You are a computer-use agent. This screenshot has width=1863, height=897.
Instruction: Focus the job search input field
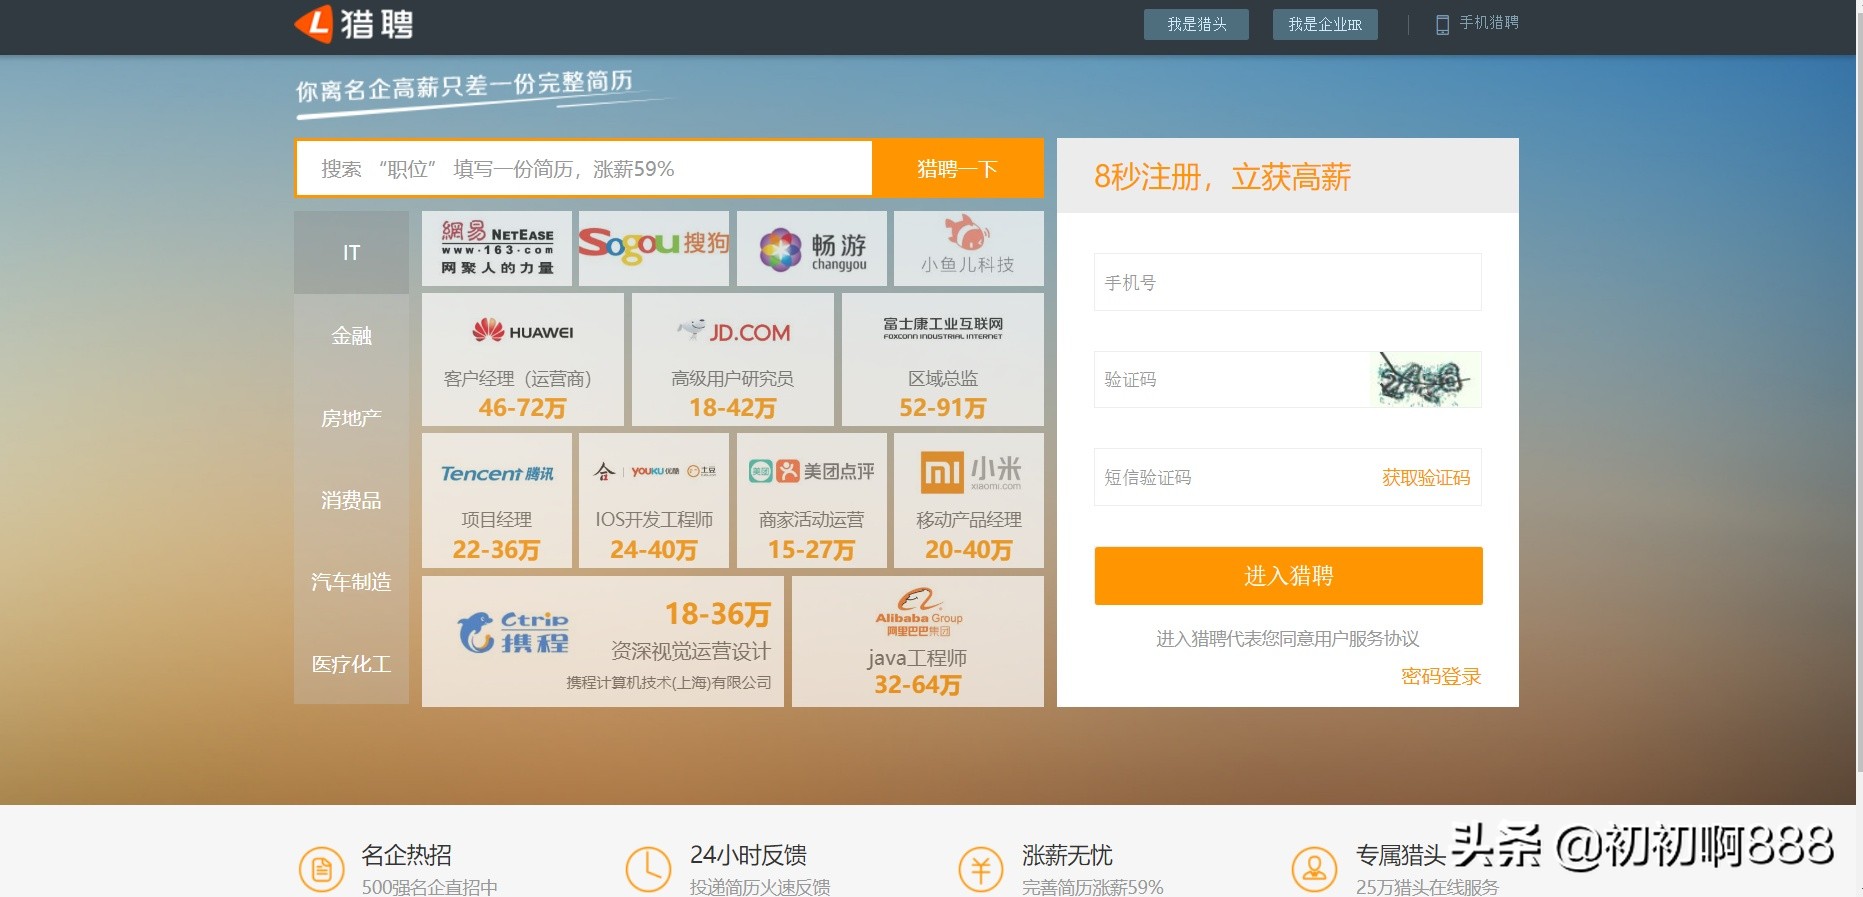click(584, 168)
